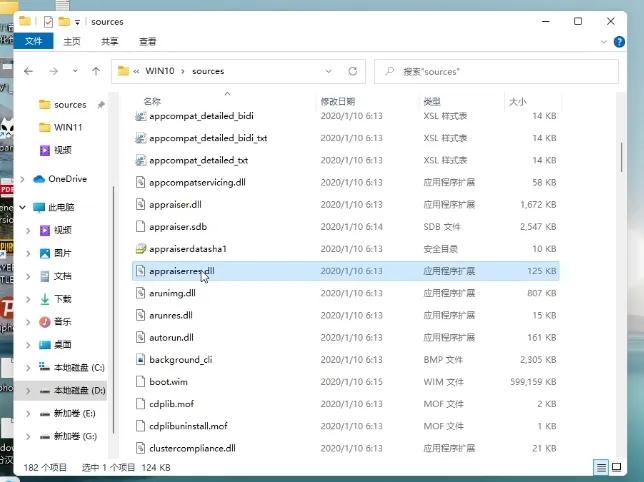Select 新加卷 (E:) drive
Image resolution: width=644 pixels, height=482 pixels.
68,413
